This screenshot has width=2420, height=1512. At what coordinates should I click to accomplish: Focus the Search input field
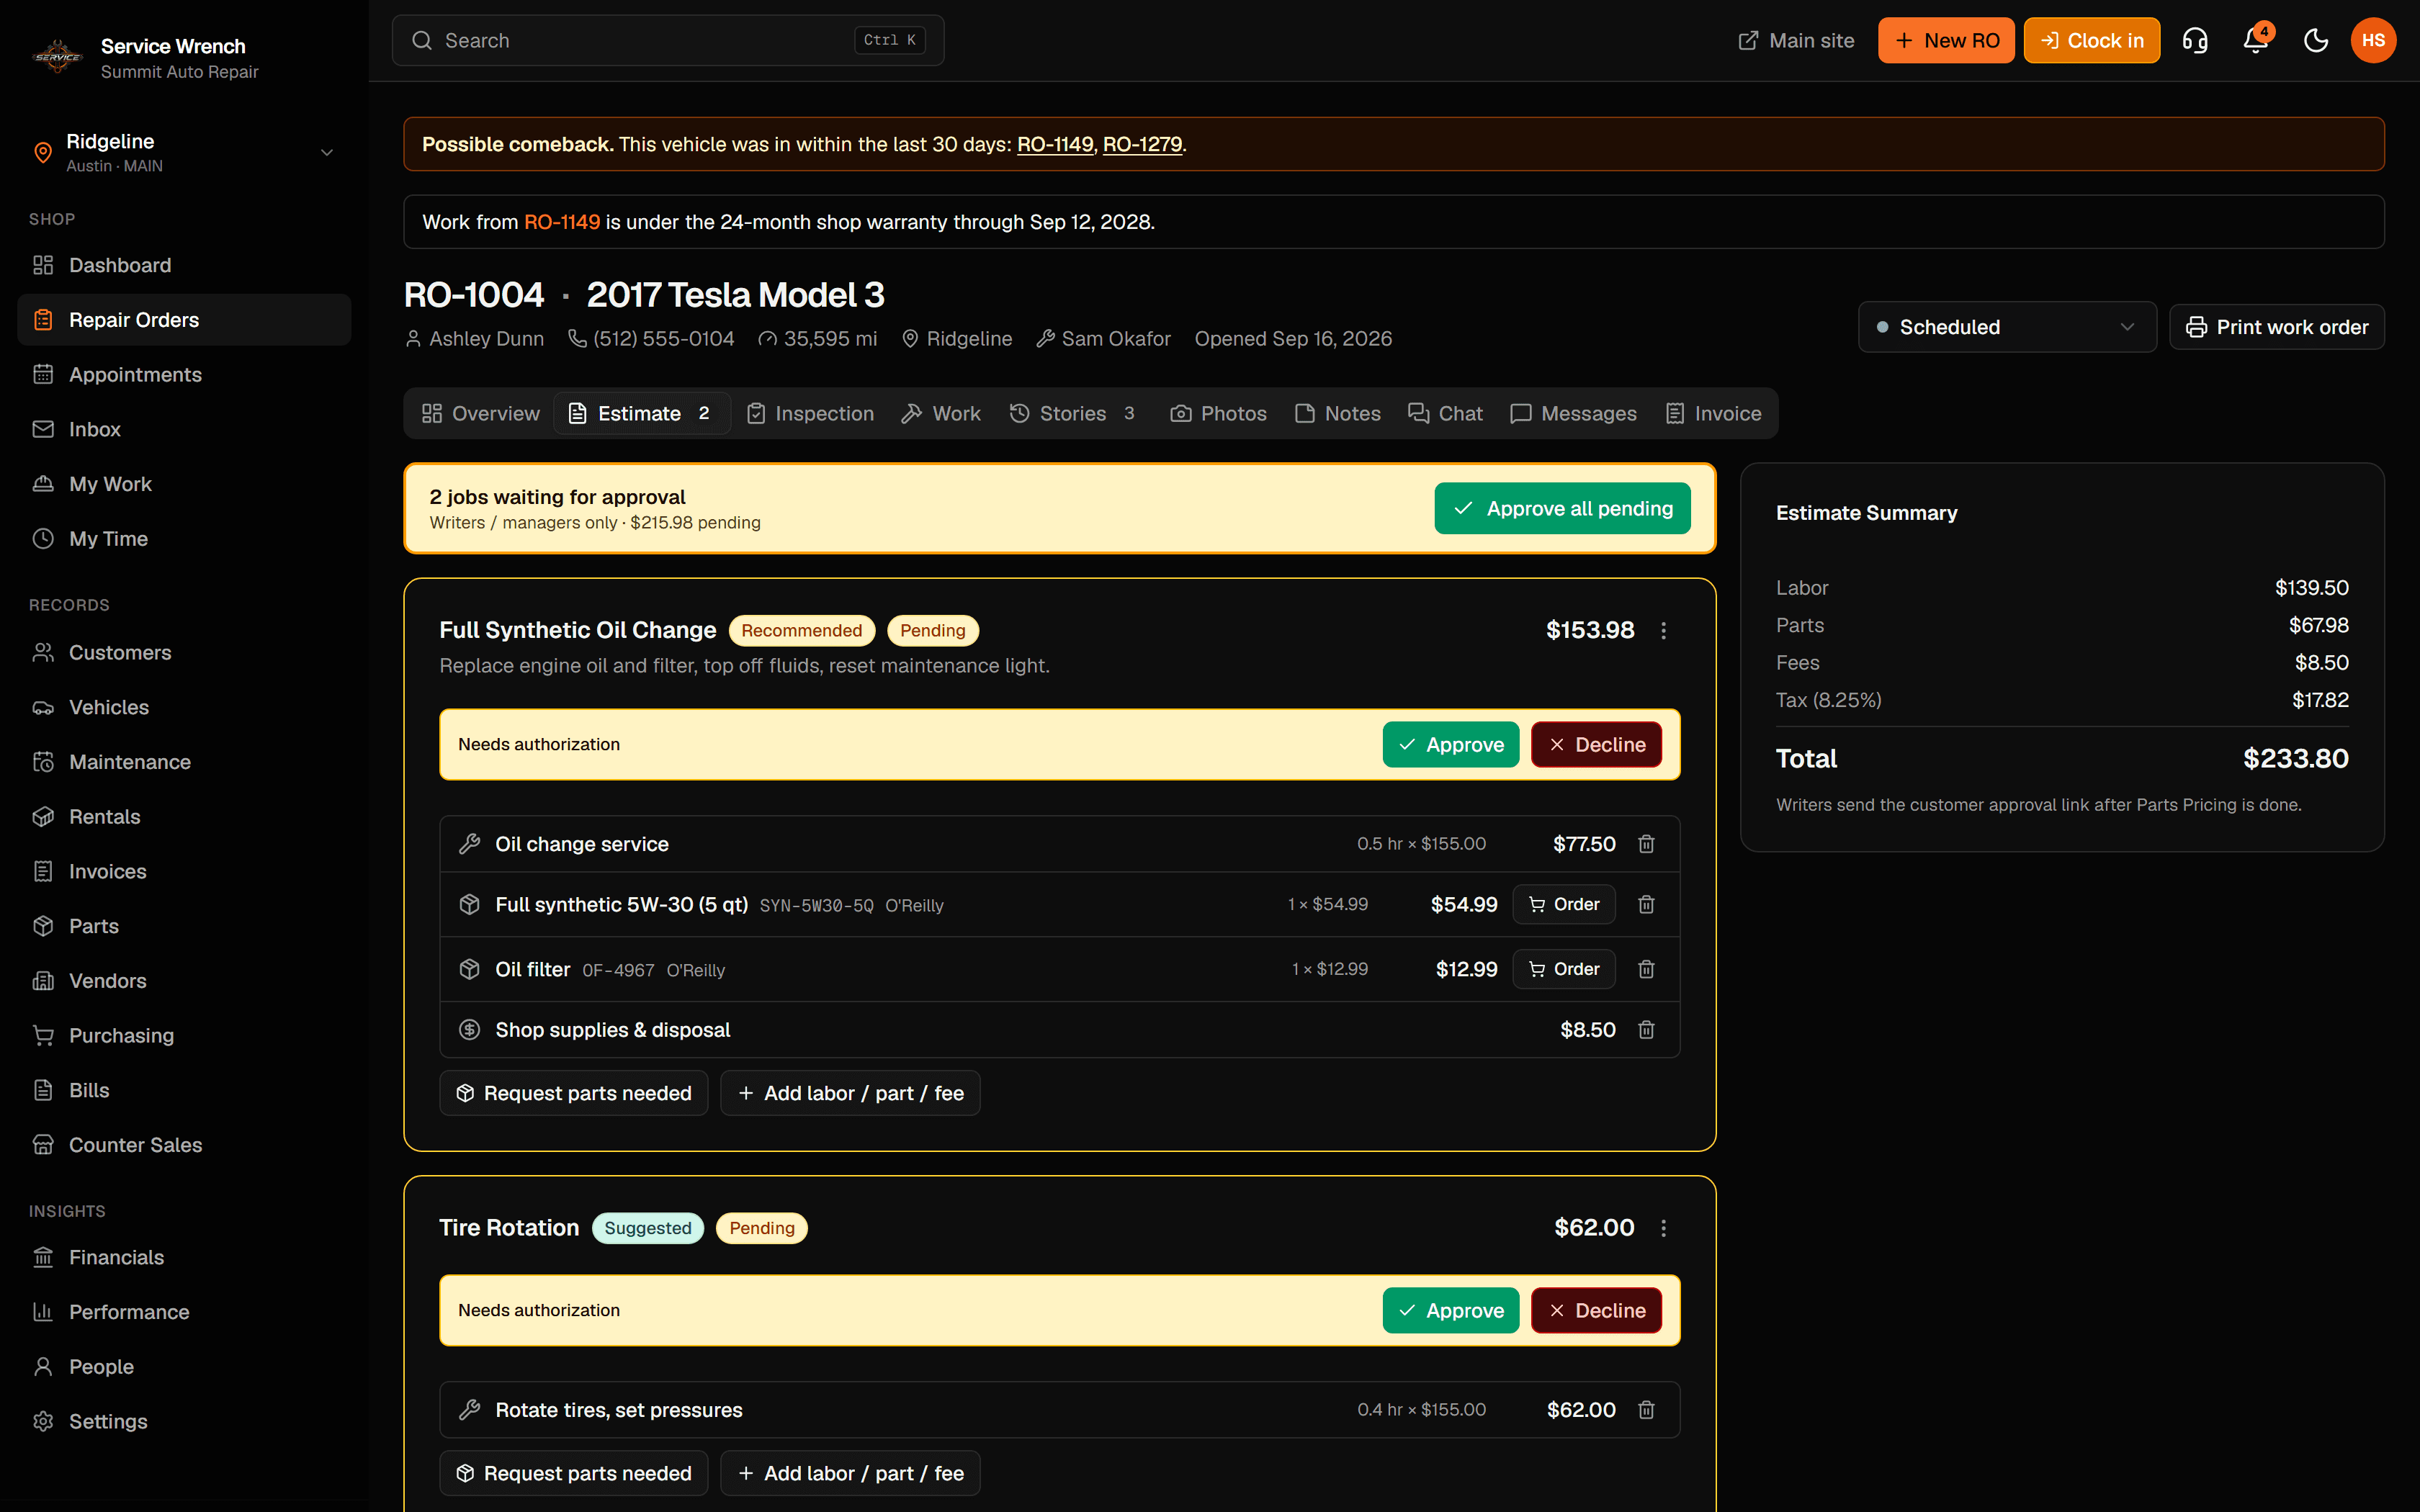[668, 40]
